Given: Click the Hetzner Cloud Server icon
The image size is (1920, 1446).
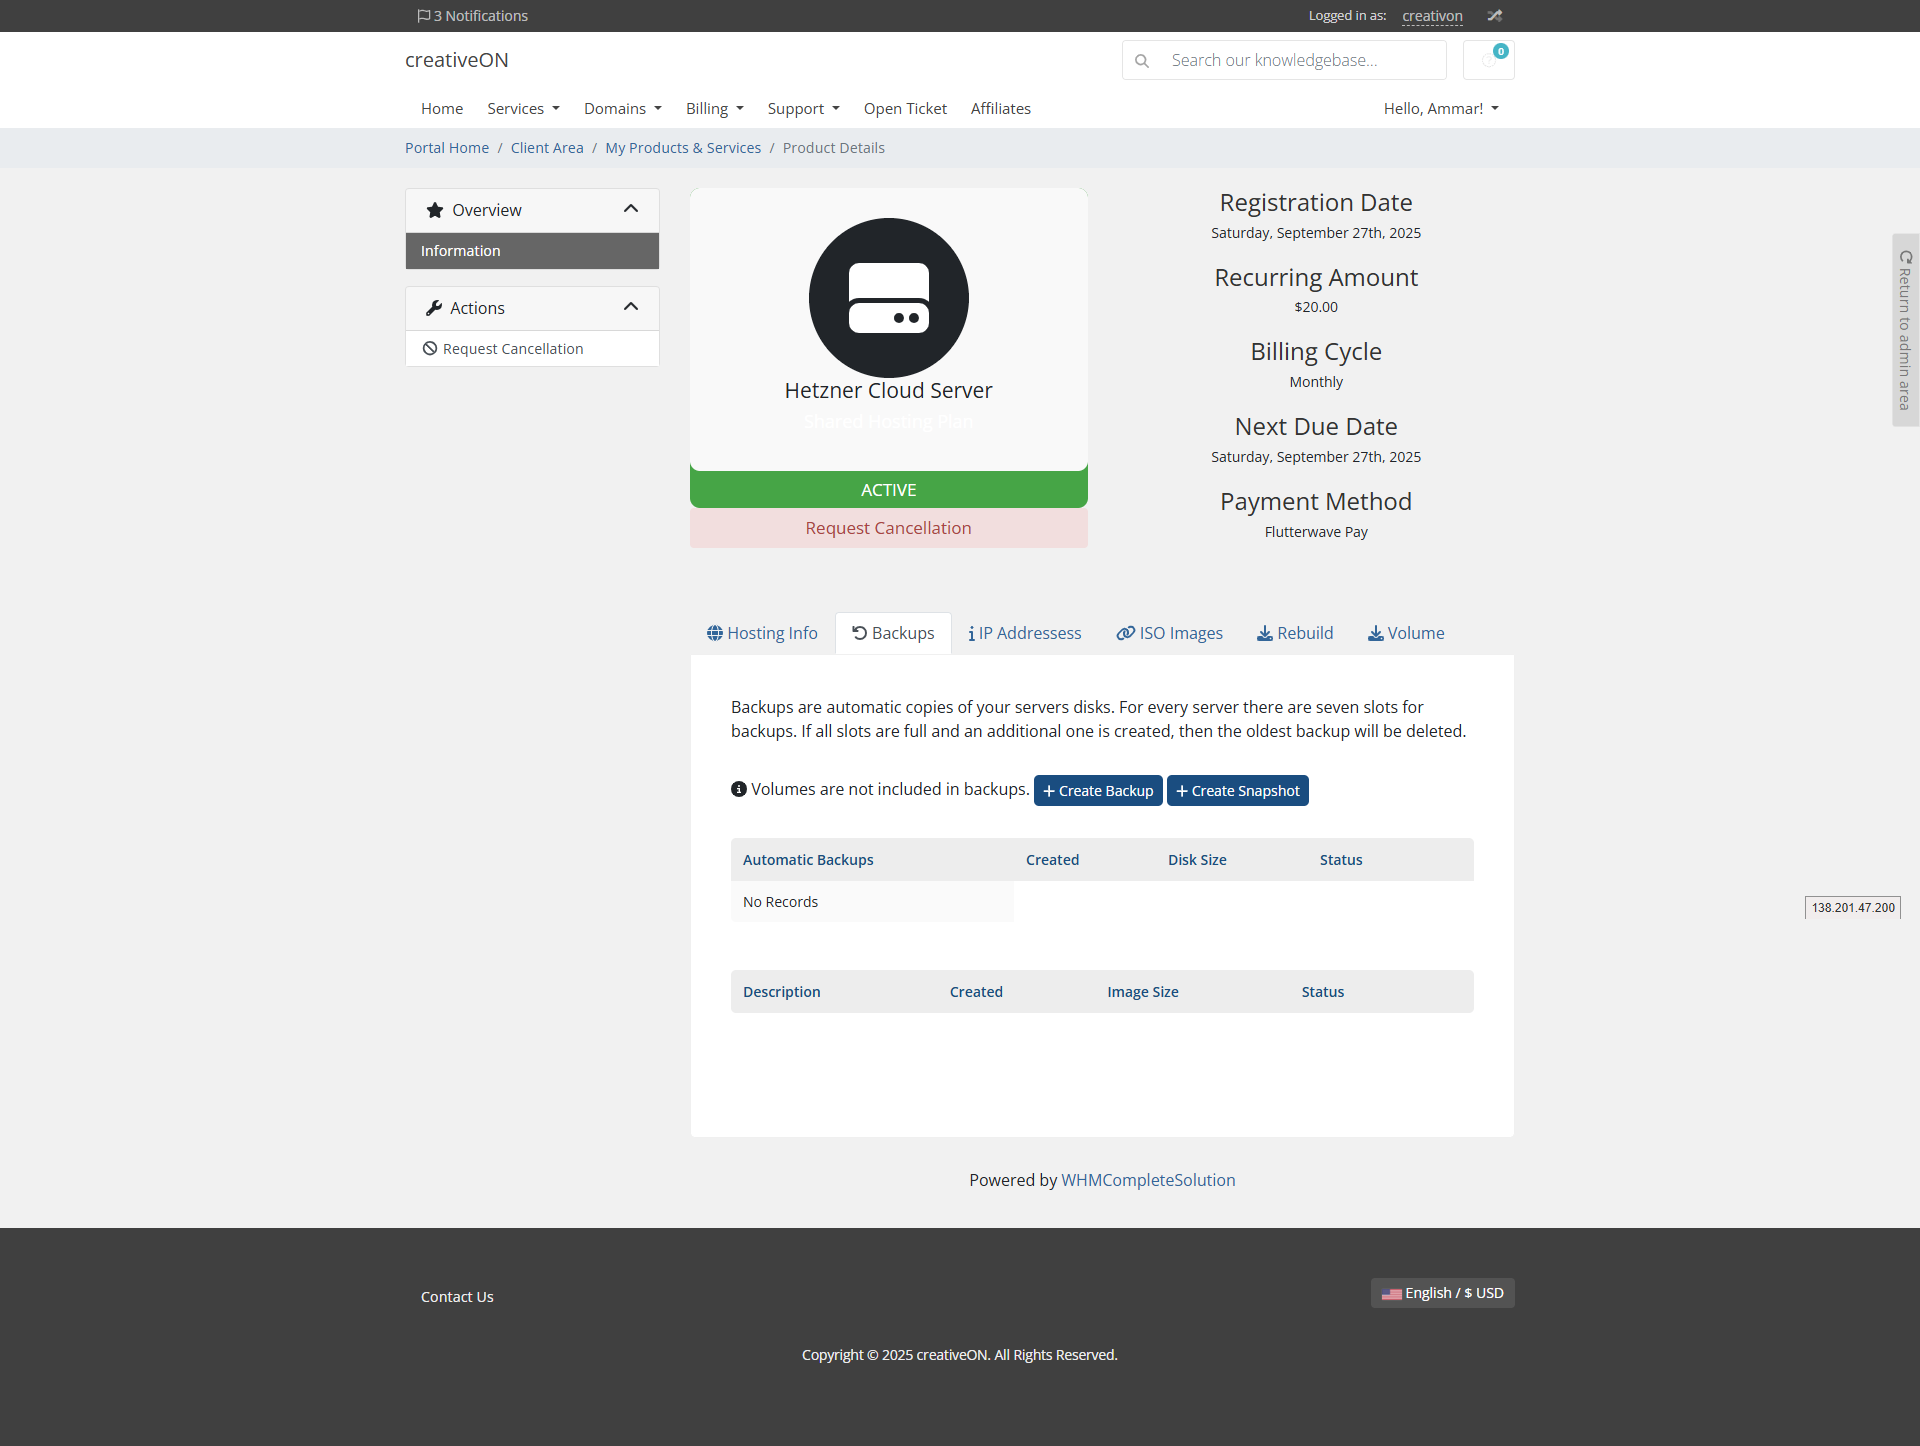Looking at the screenshot, I should click(x=888, y=298).
